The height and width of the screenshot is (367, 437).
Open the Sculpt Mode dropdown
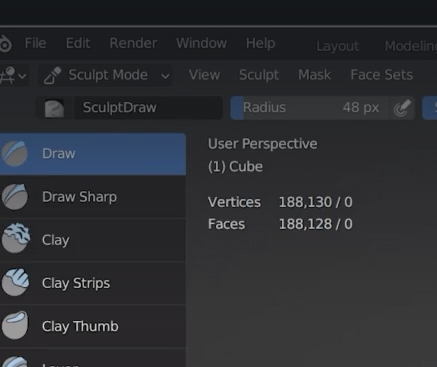(x=105, y=75)
